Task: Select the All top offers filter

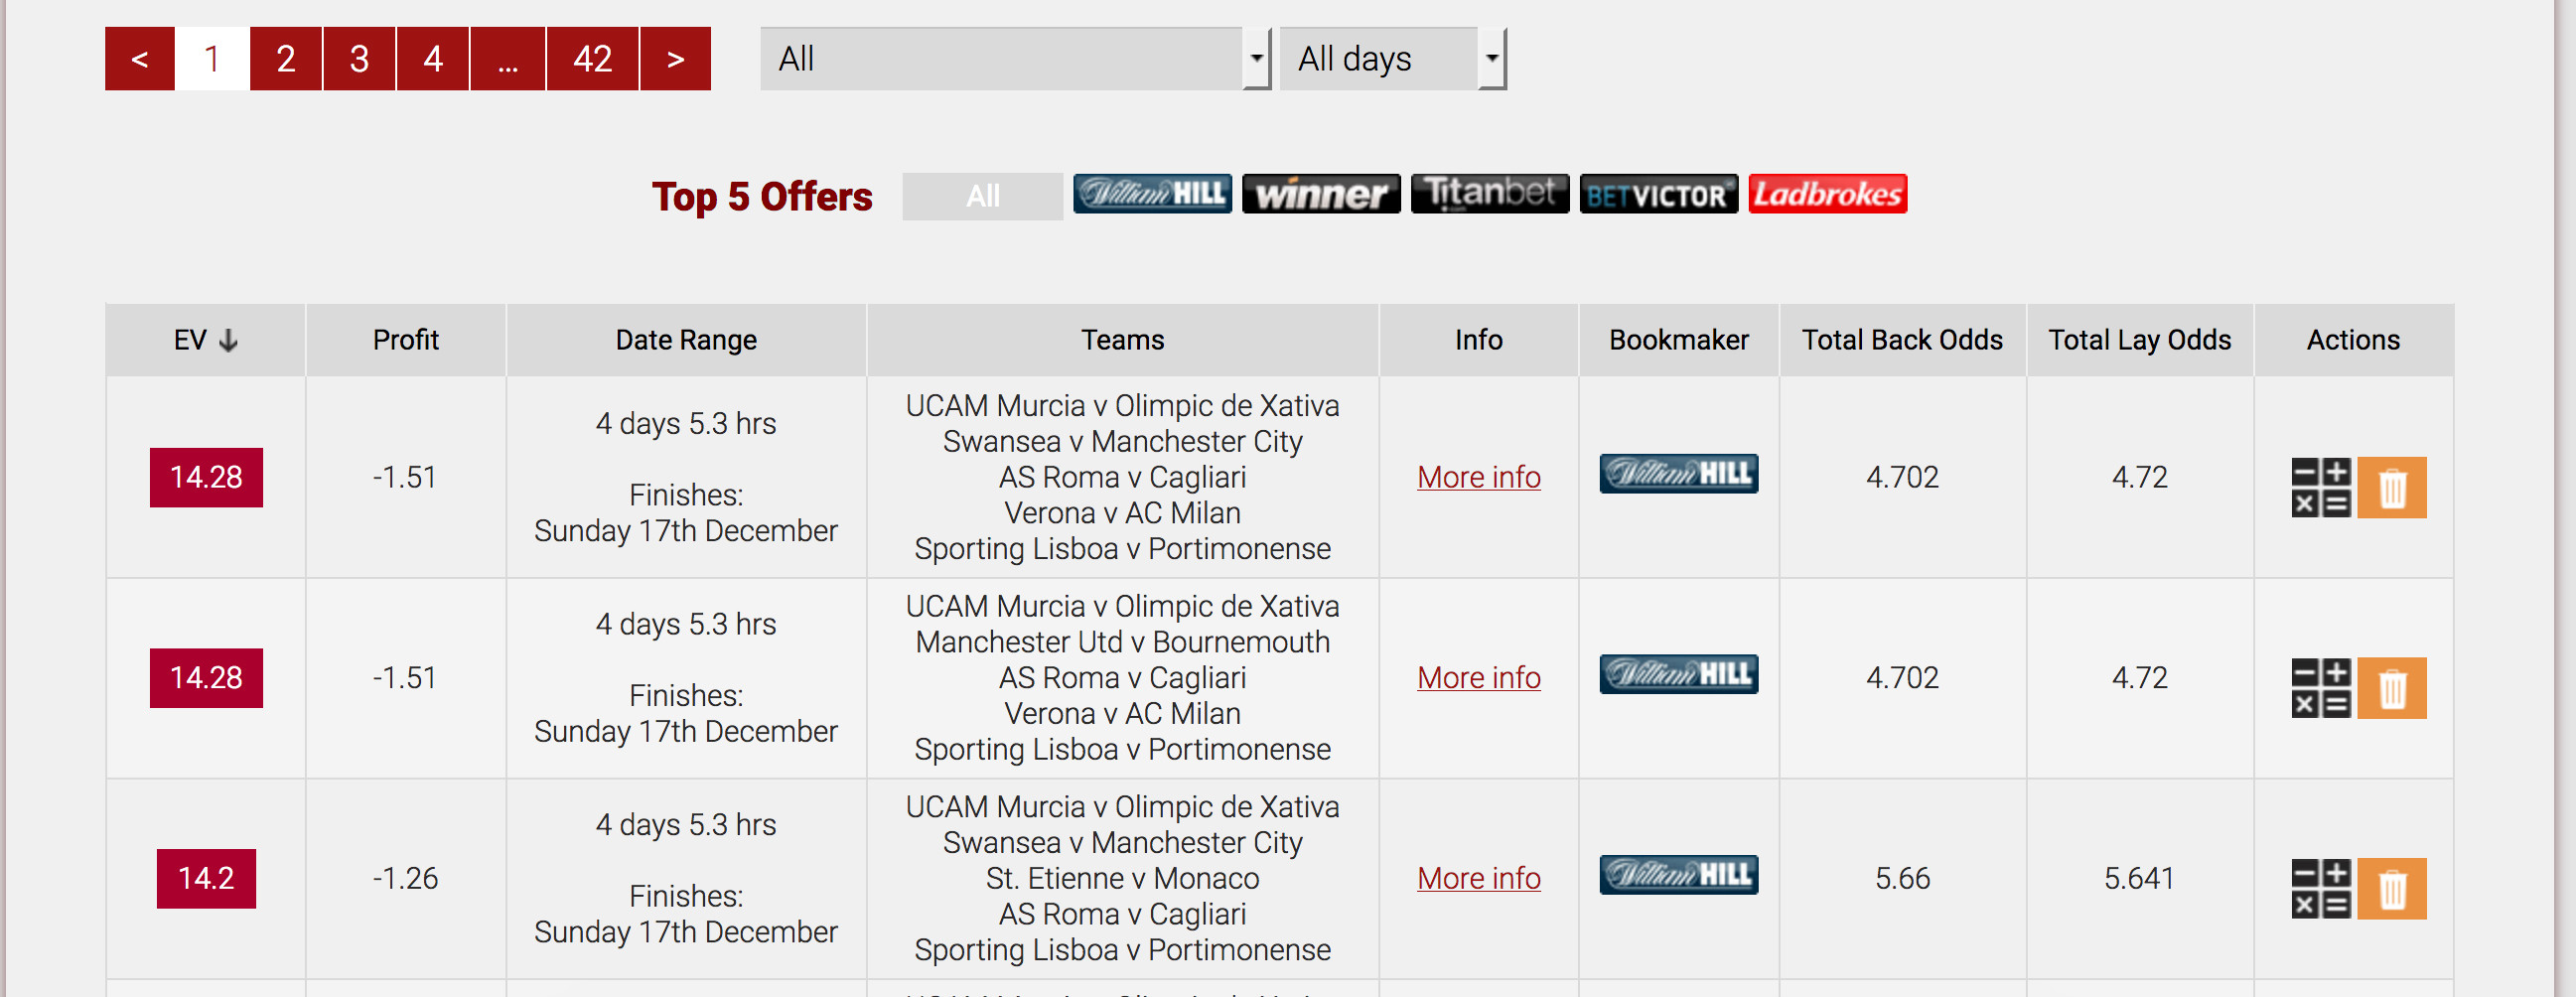Action: tap(982, 196)
